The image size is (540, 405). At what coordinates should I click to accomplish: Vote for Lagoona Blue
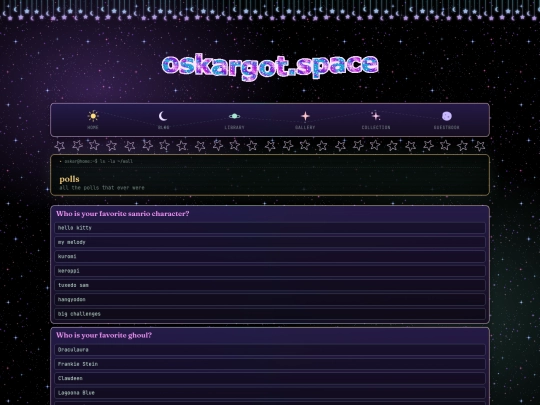tap(270, 393)
